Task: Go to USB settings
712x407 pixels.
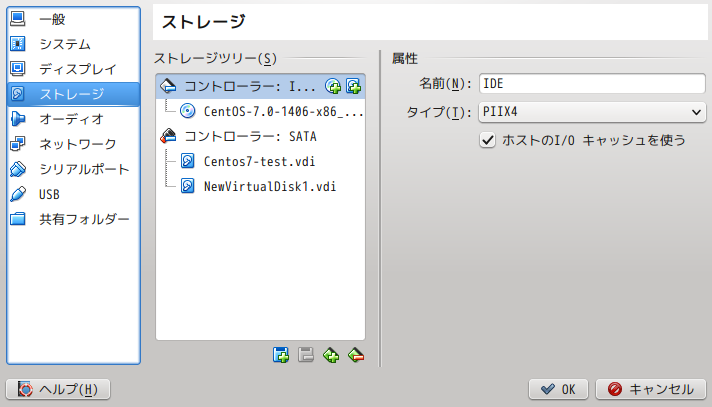Action: pos(73,194)
